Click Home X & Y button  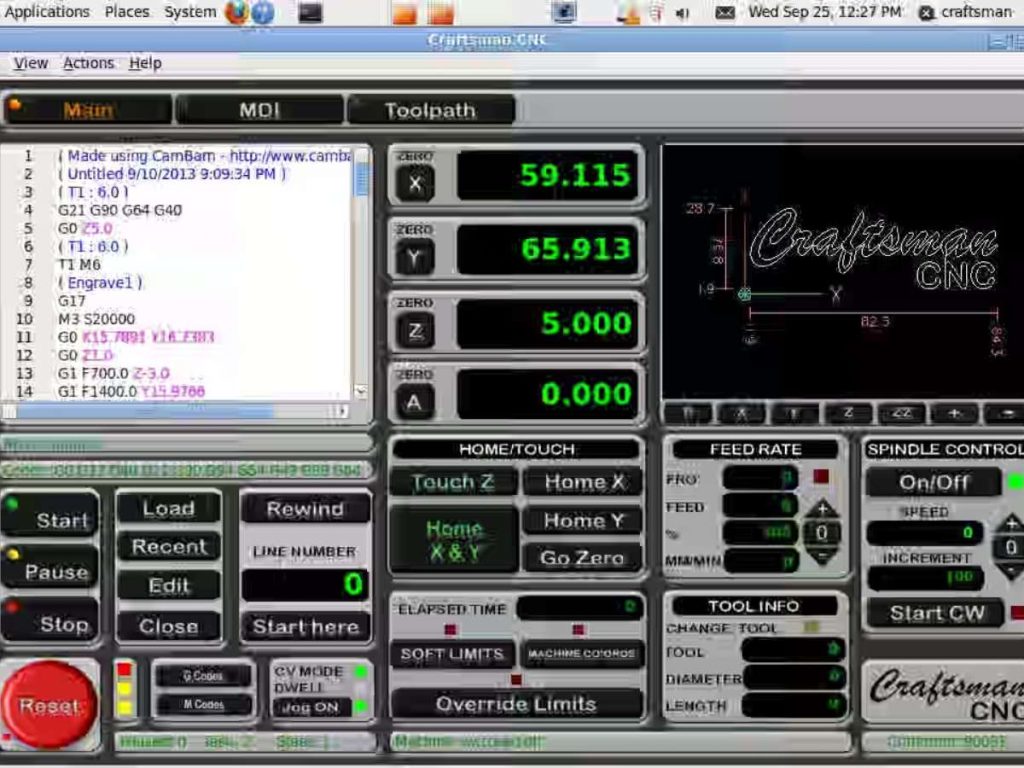pyautogui.click(x=453, y=540)
